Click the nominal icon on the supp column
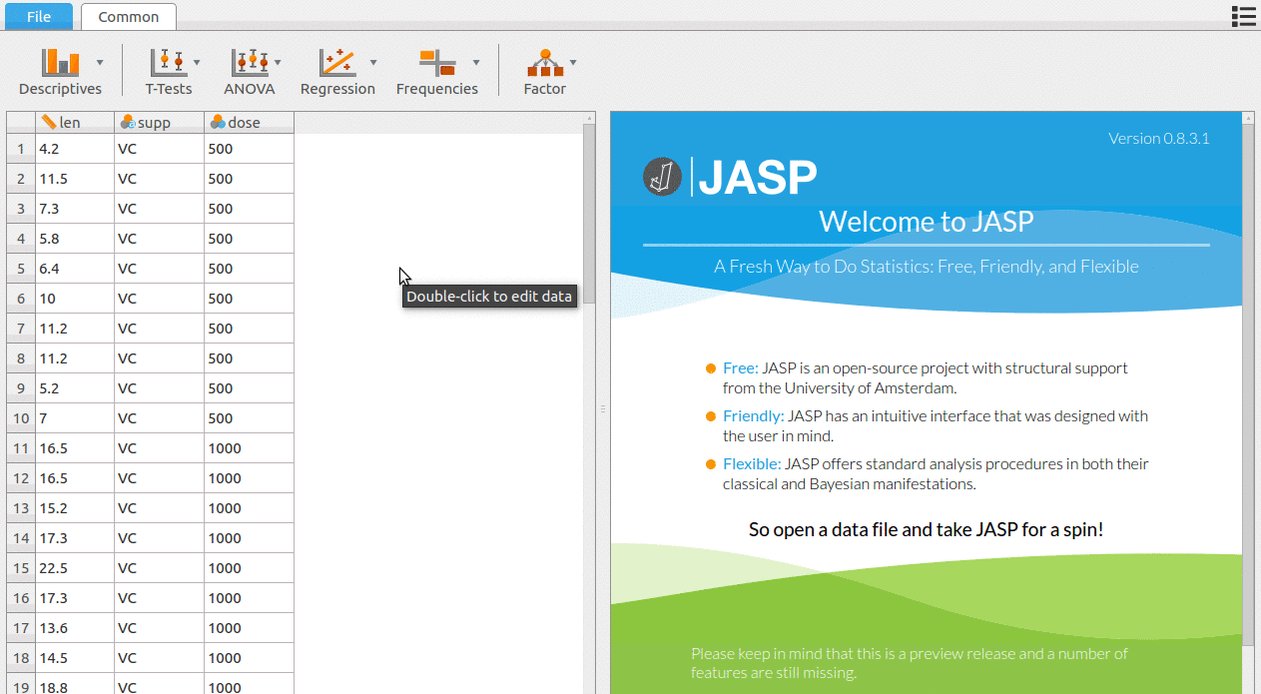Screen dimensions: 1261x694 (128, 121)
